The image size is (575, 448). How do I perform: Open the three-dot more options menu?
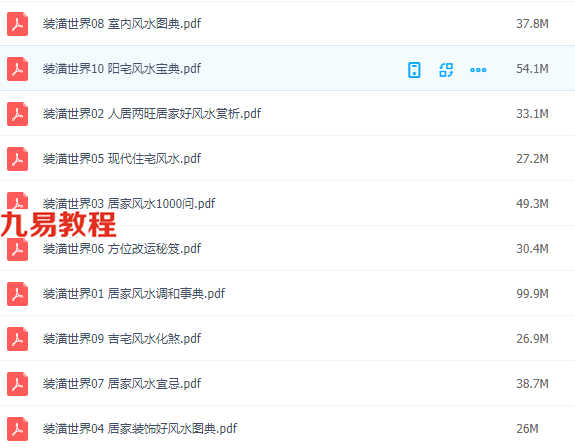(x=478, y=70)
